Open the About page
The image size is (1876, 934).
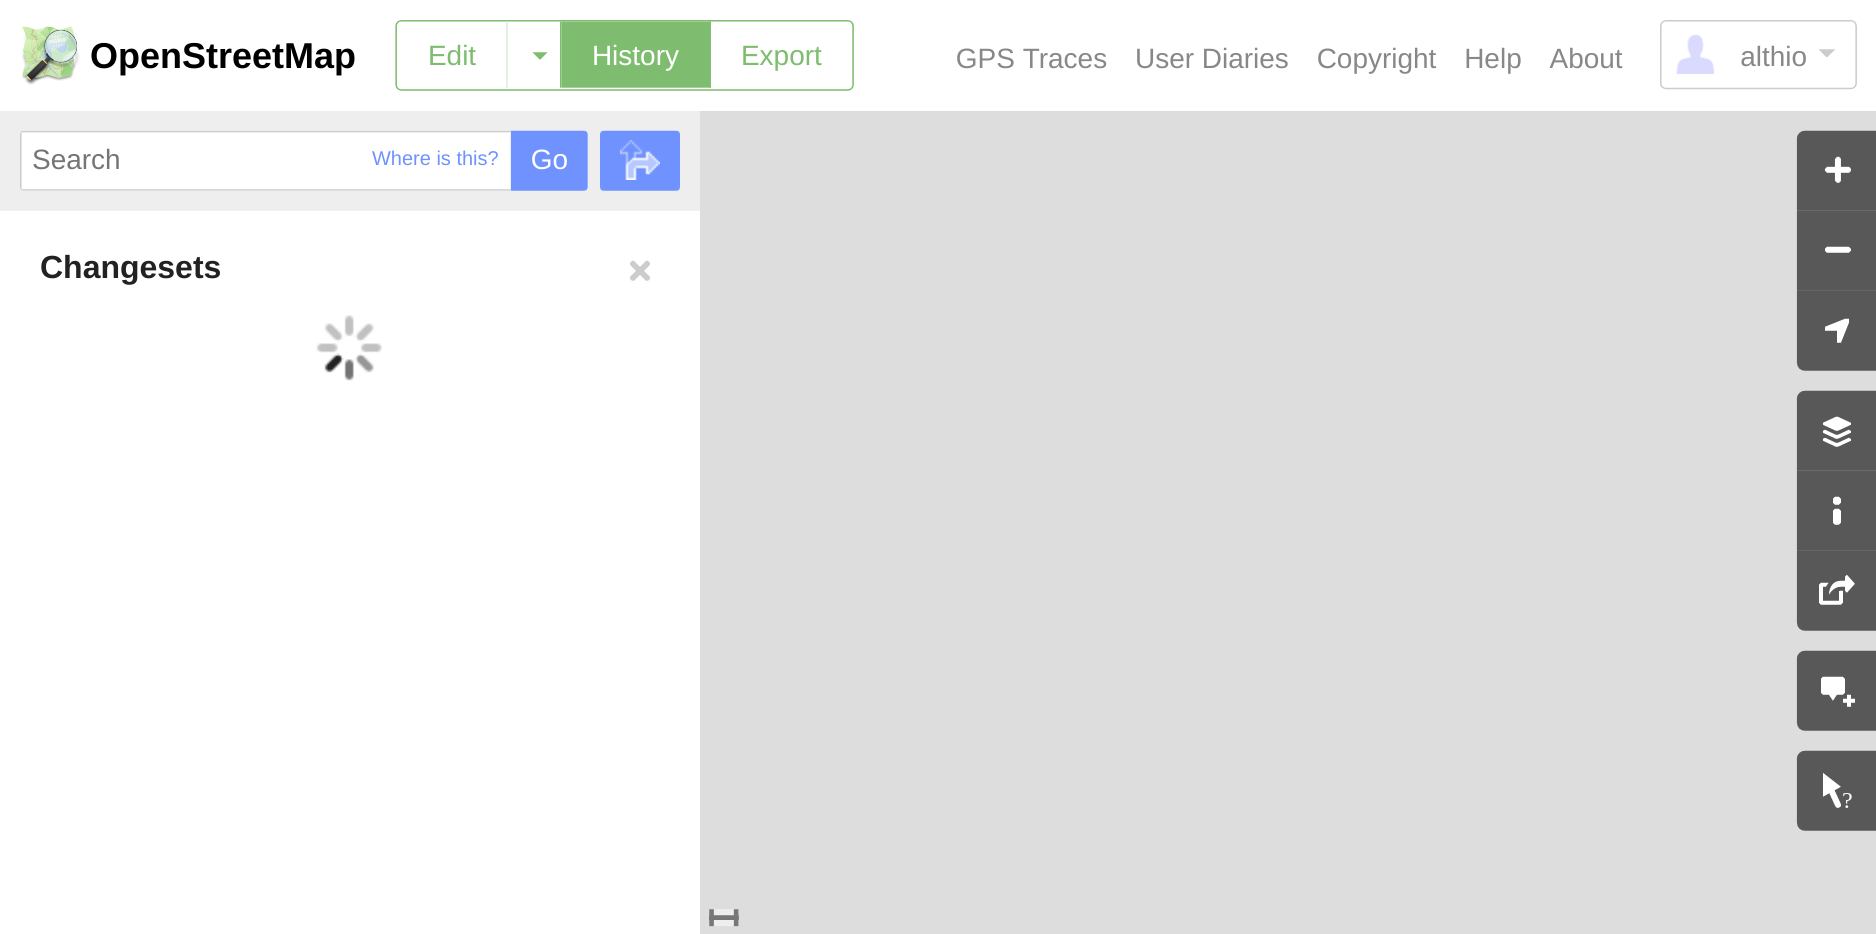pyautogui.click(x=1585, y=59)
